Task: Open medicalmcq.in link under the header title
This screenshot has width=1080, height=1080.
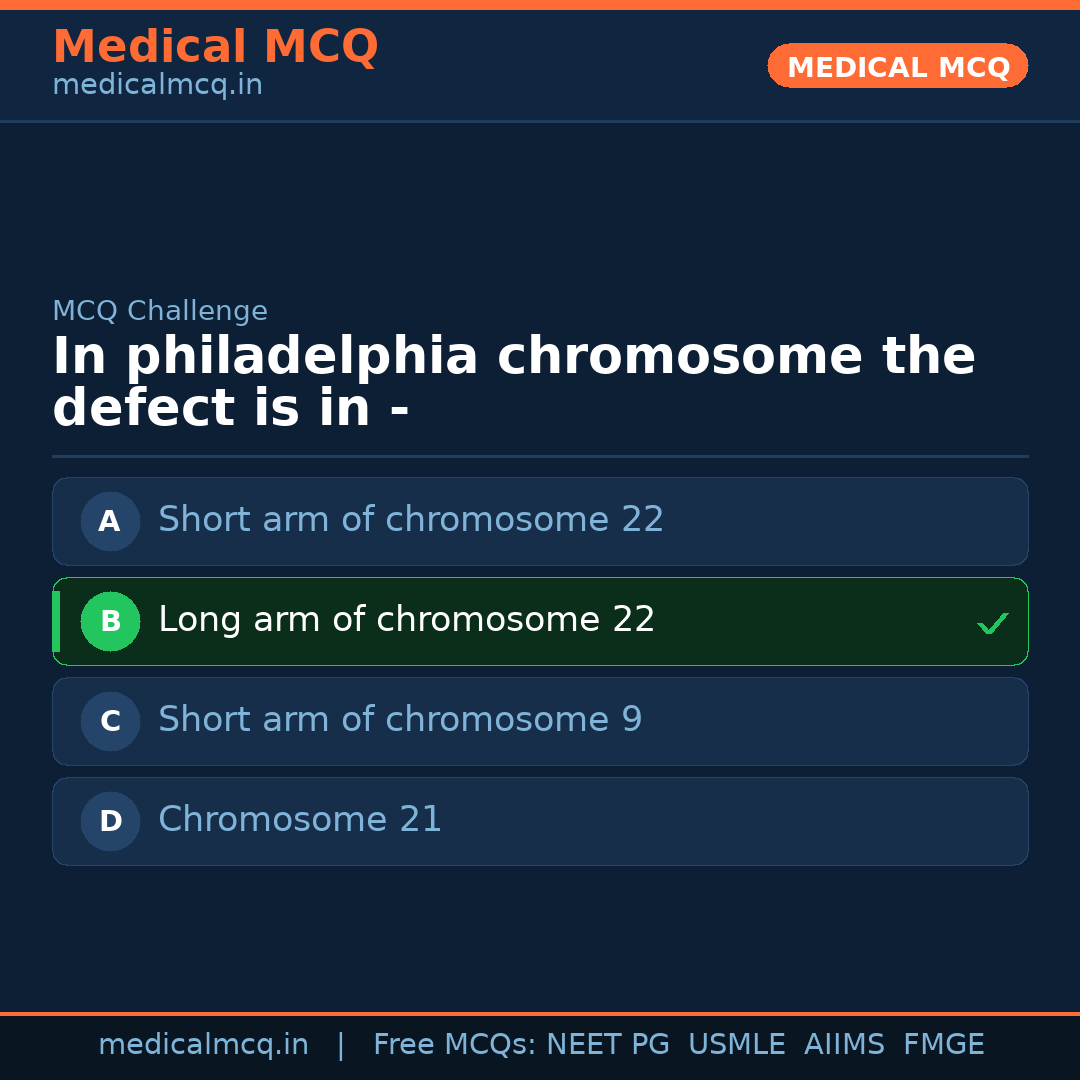Action: tap(157, 86)
